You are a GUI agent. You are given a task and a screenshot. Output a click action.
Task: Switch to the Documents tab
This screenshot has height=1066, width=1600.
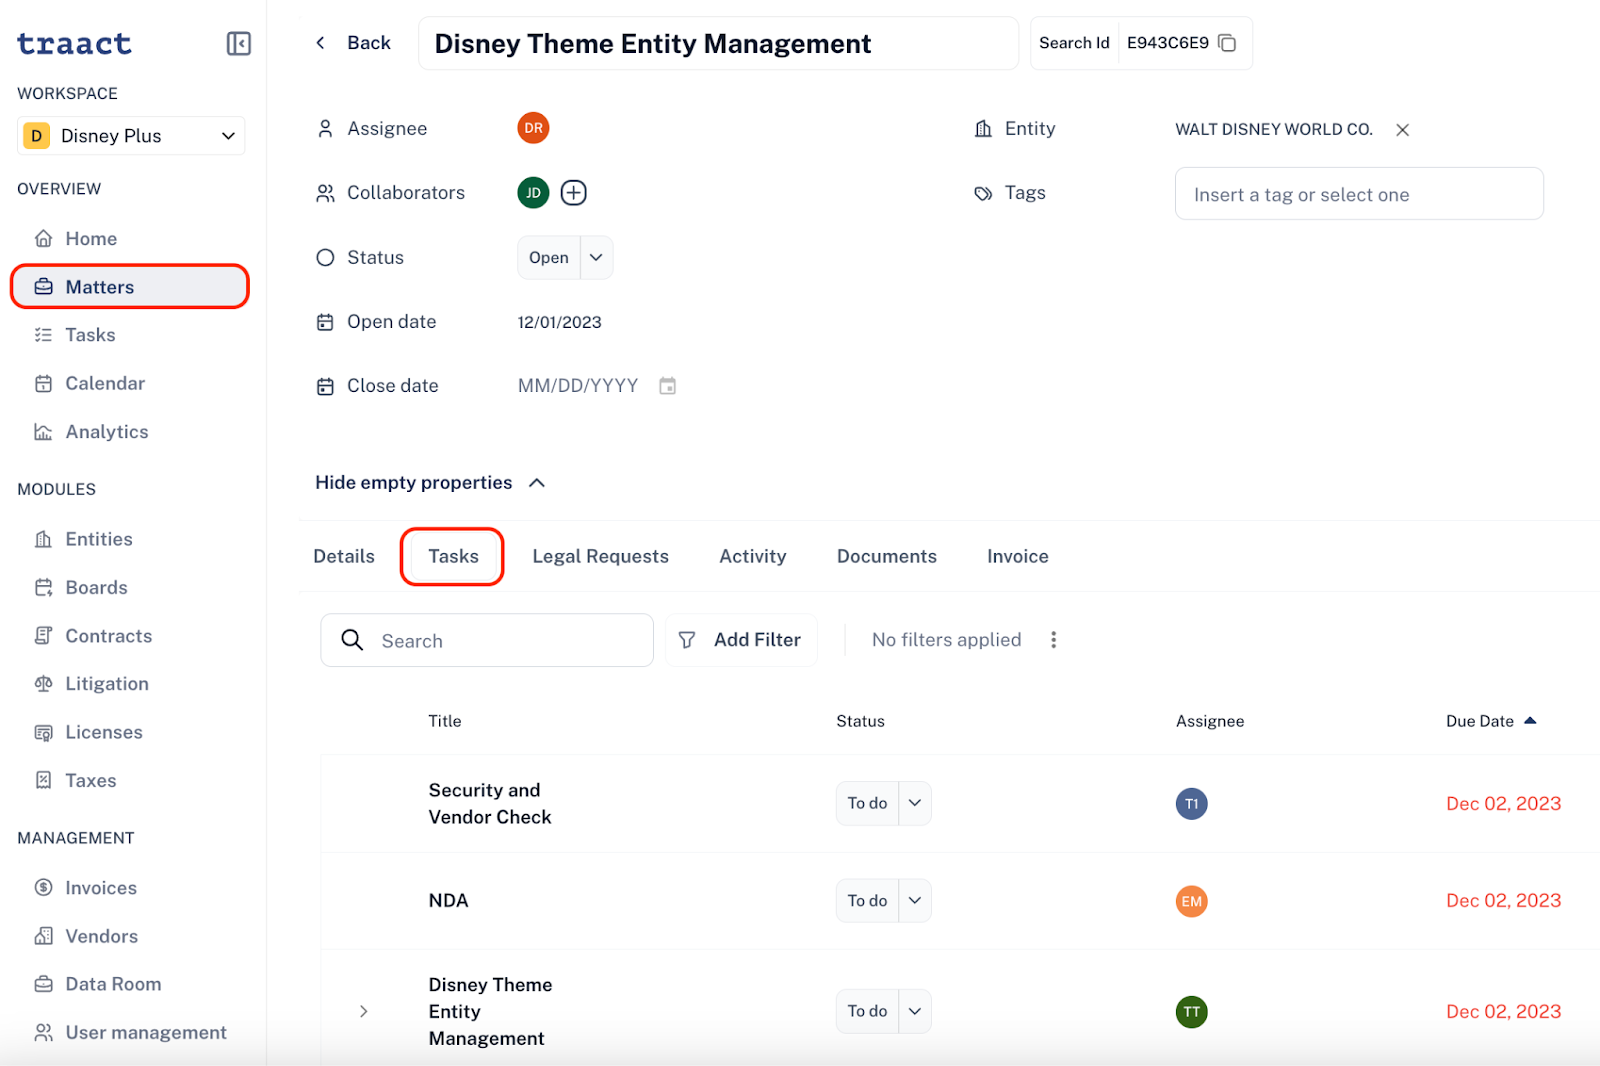(887, 557)
